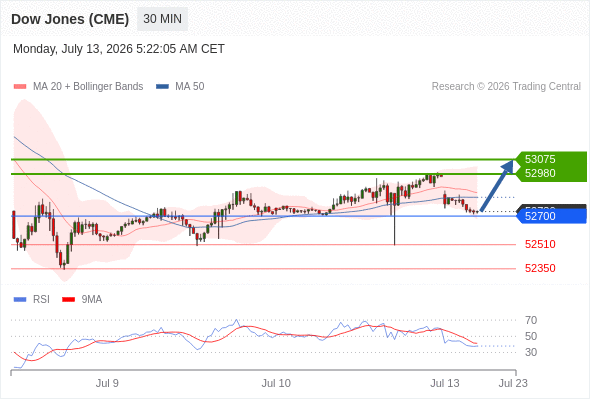Viewport: 590px width, 400px height.
Task: Click the RSI 30 level label
Action: click(531, 352)
